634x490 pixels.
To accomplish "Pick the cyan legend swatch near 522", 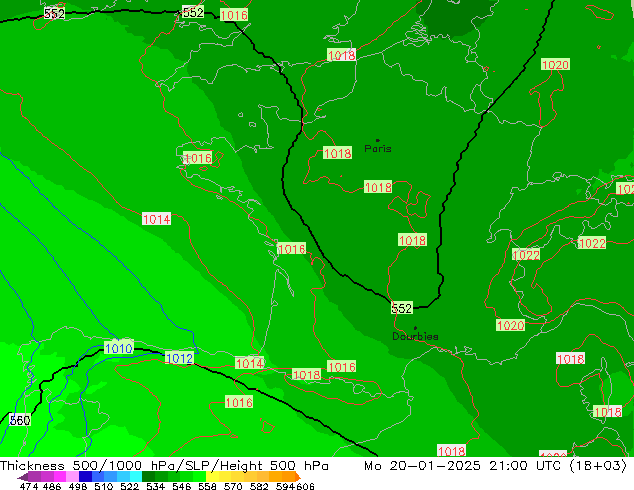I will pos(136,476).
